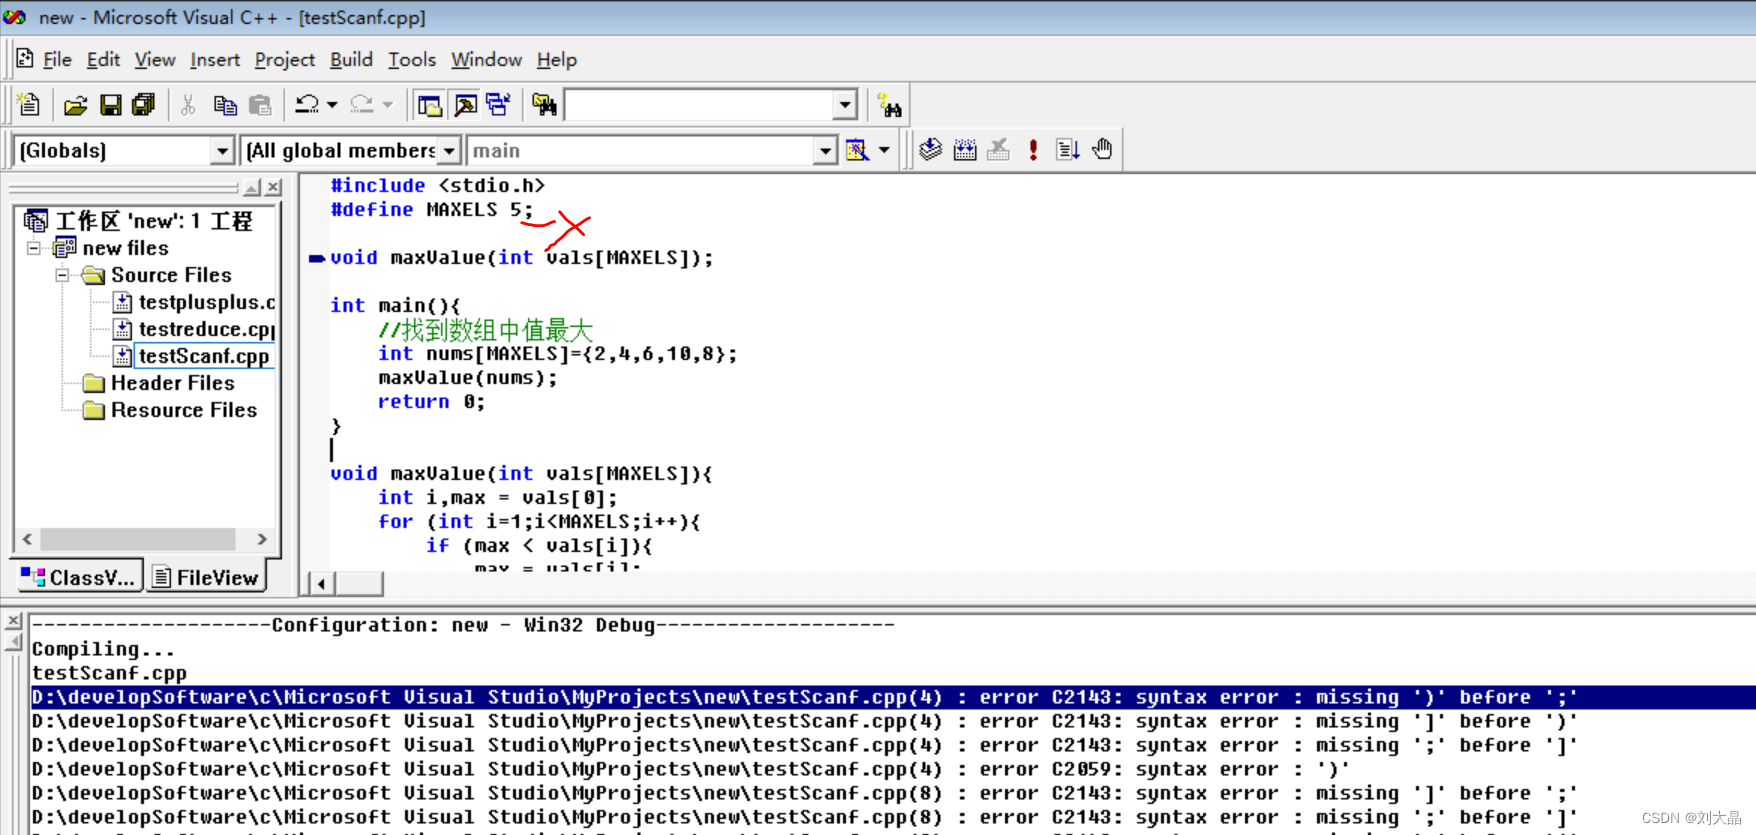Click the Search help binoculars icon

(889, 105)
